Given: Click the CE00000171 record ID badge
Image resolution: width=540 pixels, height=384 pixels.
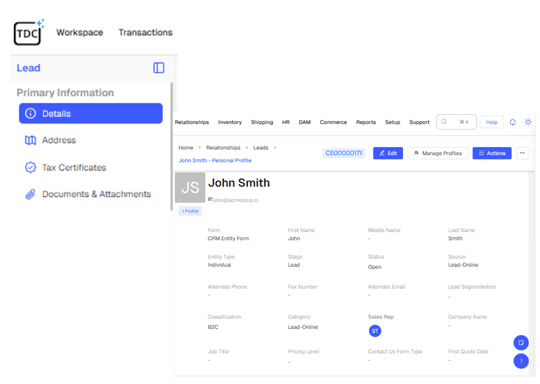Looking at the screenshot, I should [x=344, y=153].
